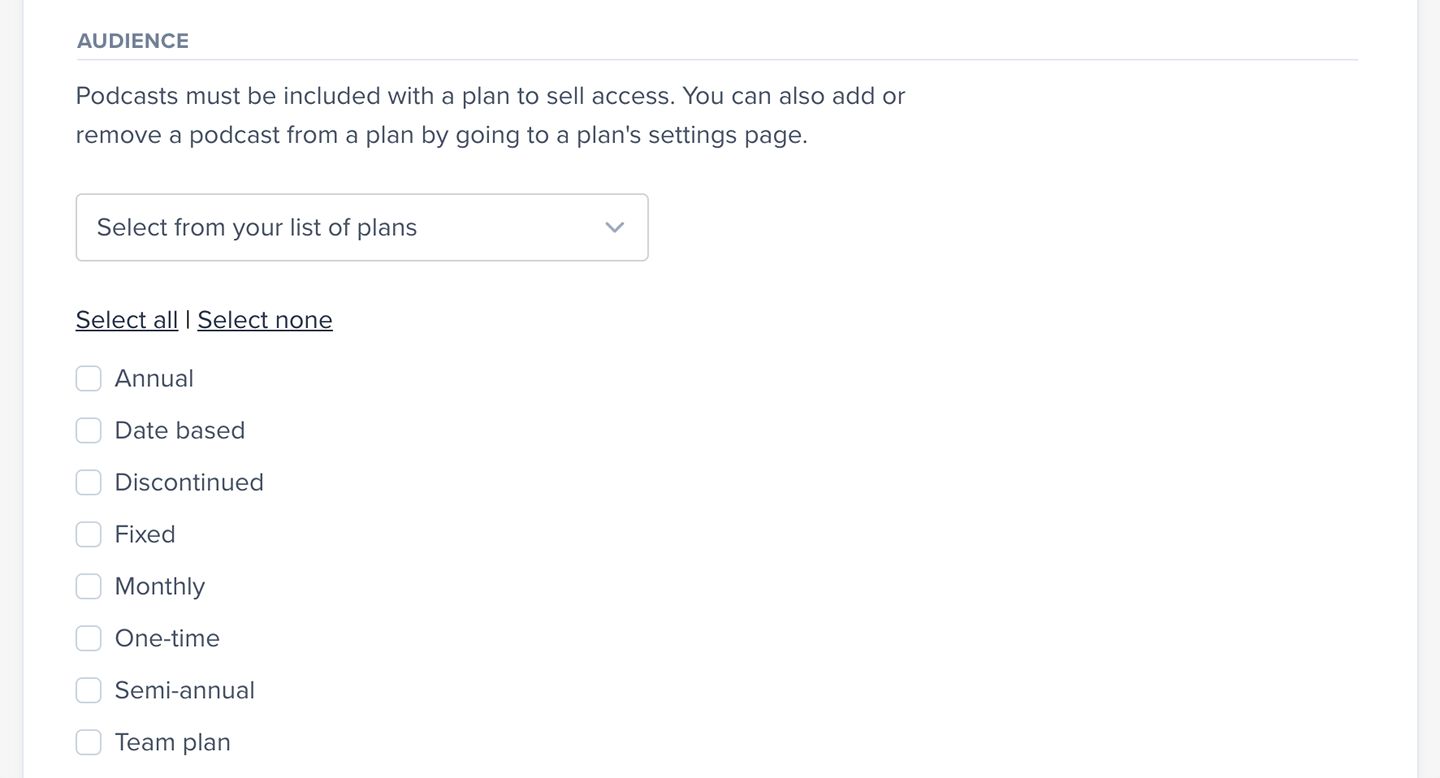1440x778 pixels.
Task: Check the Annual plan checkbox
Action: (x=89, y=379)
